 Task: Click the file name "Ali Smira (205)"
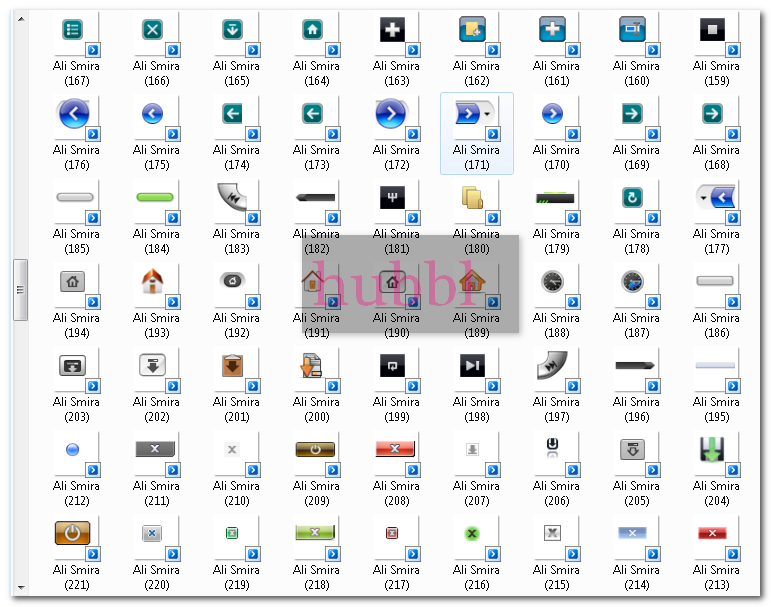coord(636,493)
